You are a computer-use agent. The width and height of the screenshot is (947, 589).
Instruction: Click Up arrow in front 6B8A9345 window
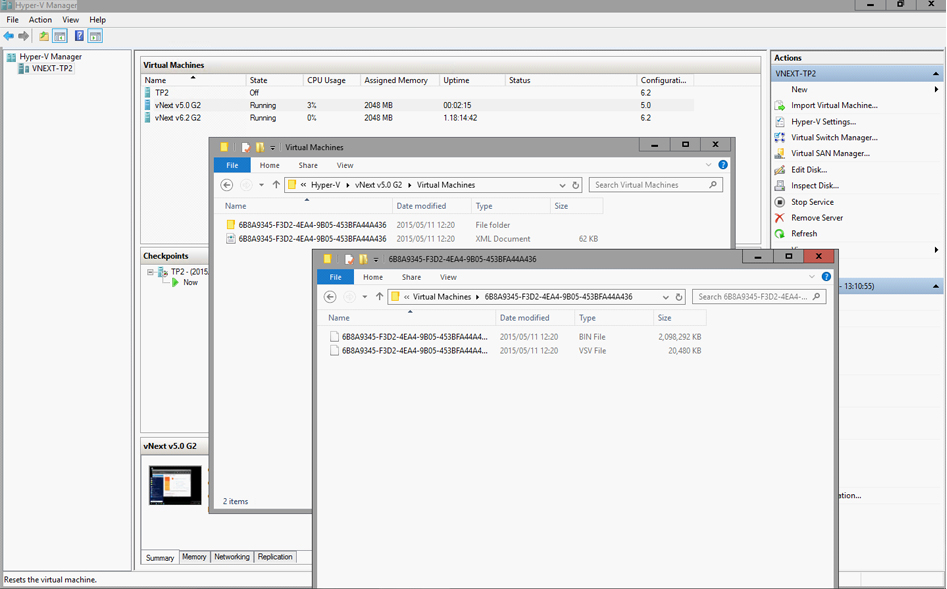(x=379, y=297)
